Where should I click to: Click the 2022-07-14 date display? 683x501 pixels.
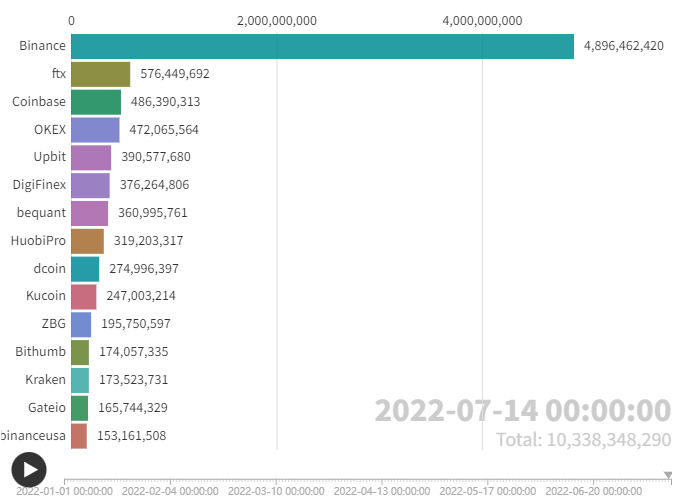523,410
